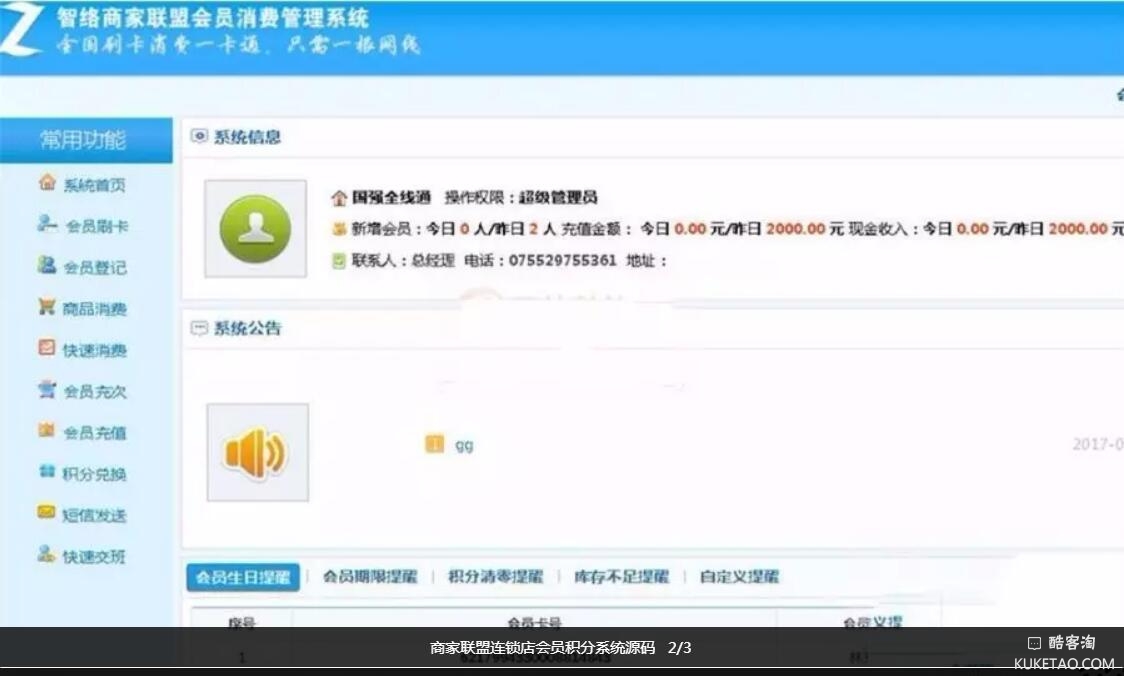Click the orange icon beside 会员充值
Screen dimensions: 1124x676
47,430
